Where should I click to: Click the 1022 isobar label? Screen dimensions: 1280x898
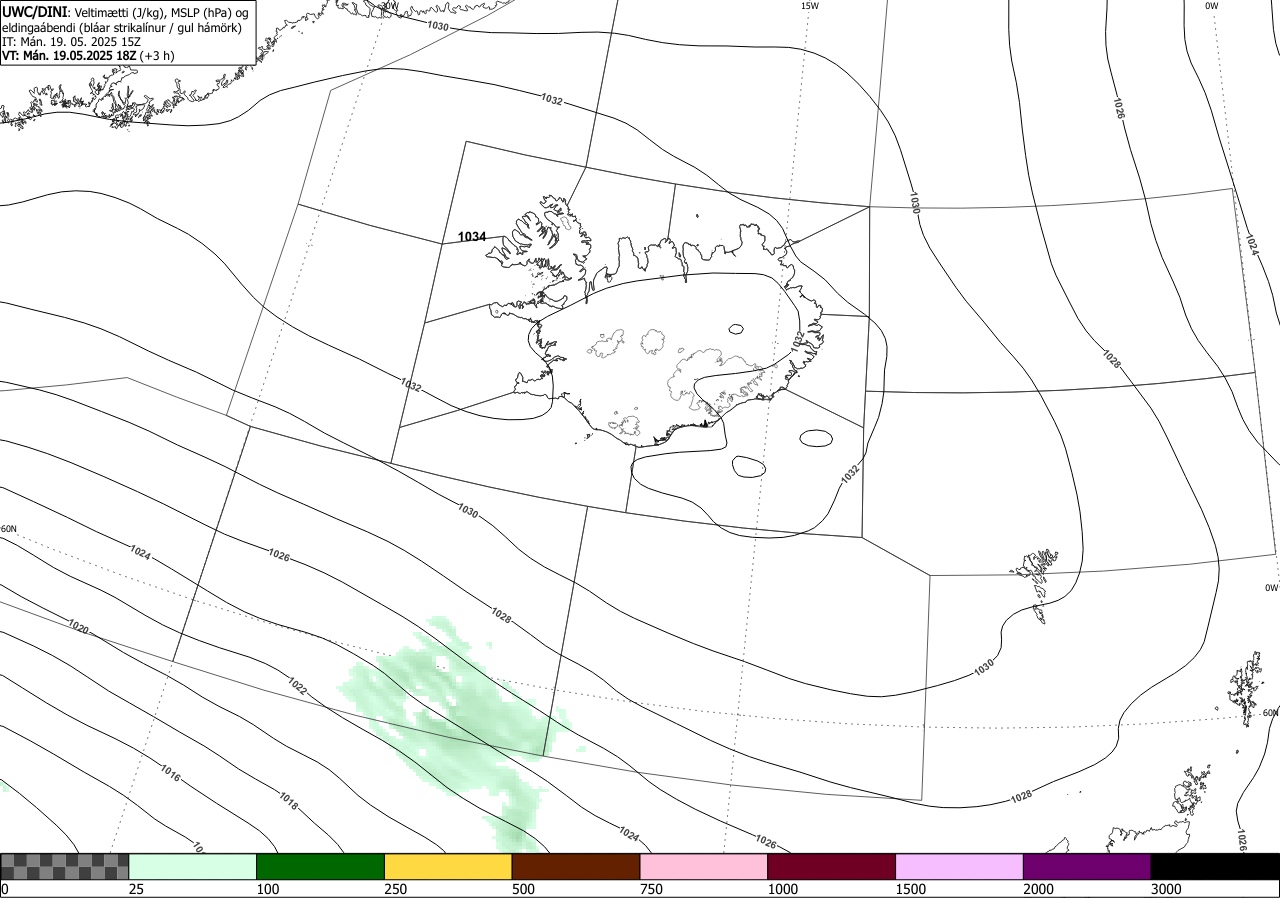[296, 686]
